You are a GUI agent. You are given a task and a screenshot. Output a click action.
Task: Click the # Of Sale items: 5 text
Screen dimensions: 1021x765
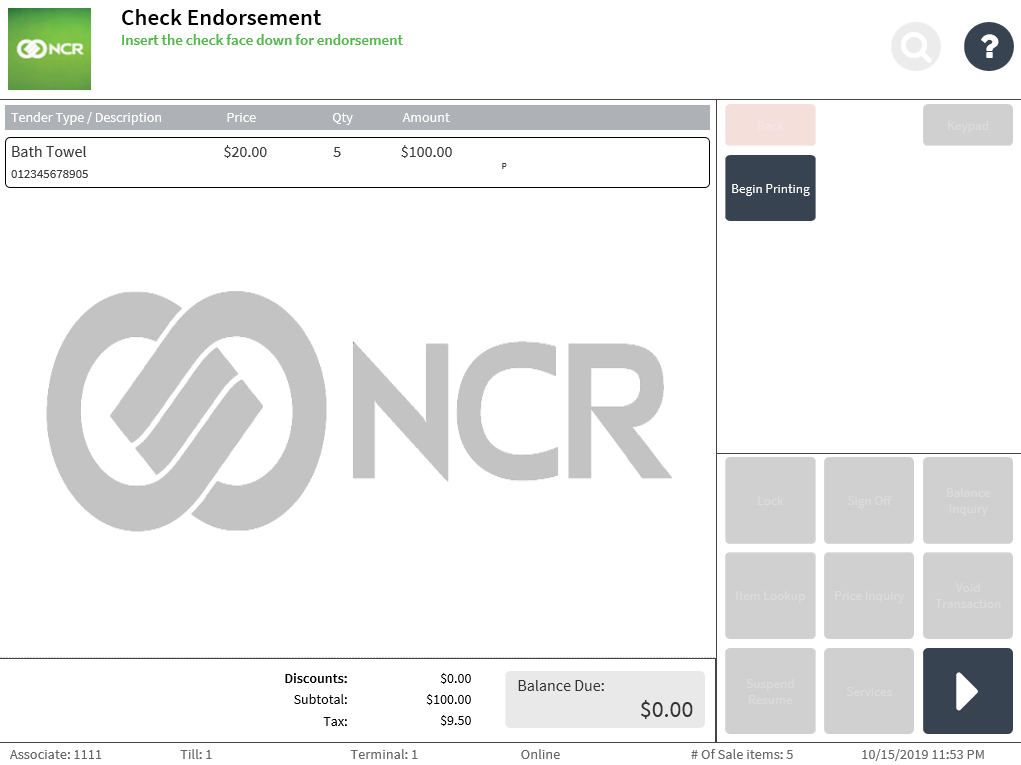point(742,755)
